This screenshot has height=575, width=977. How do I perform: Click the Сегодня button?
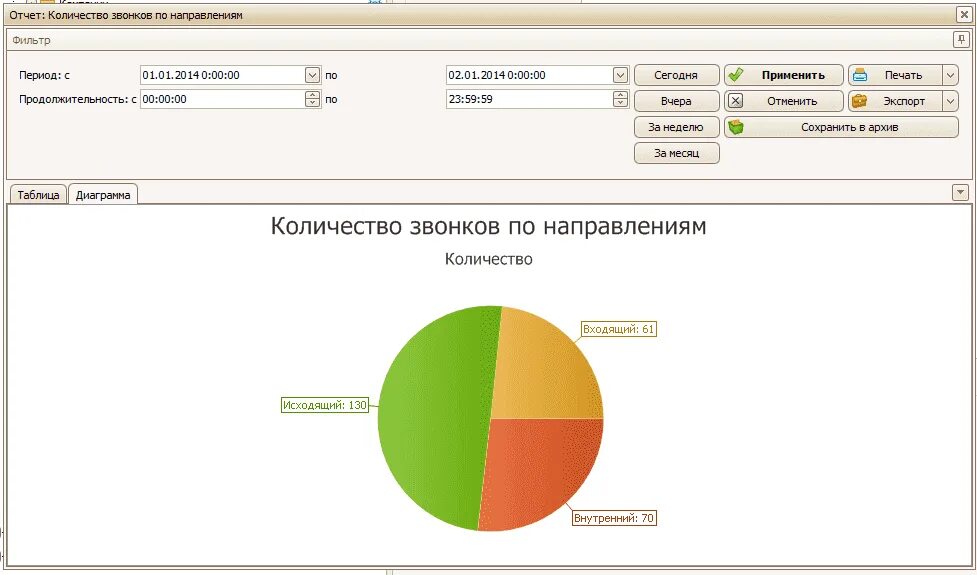coord(677,75)
